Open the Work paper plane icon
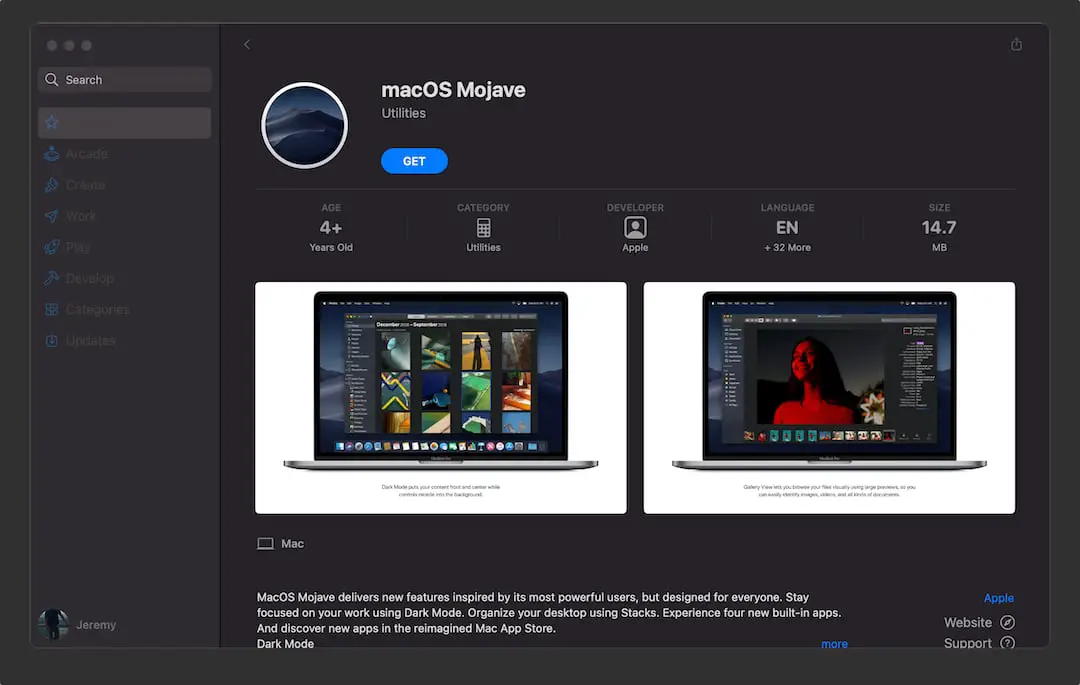Viewport: 1080px width, 685px height. pos(52,216)
